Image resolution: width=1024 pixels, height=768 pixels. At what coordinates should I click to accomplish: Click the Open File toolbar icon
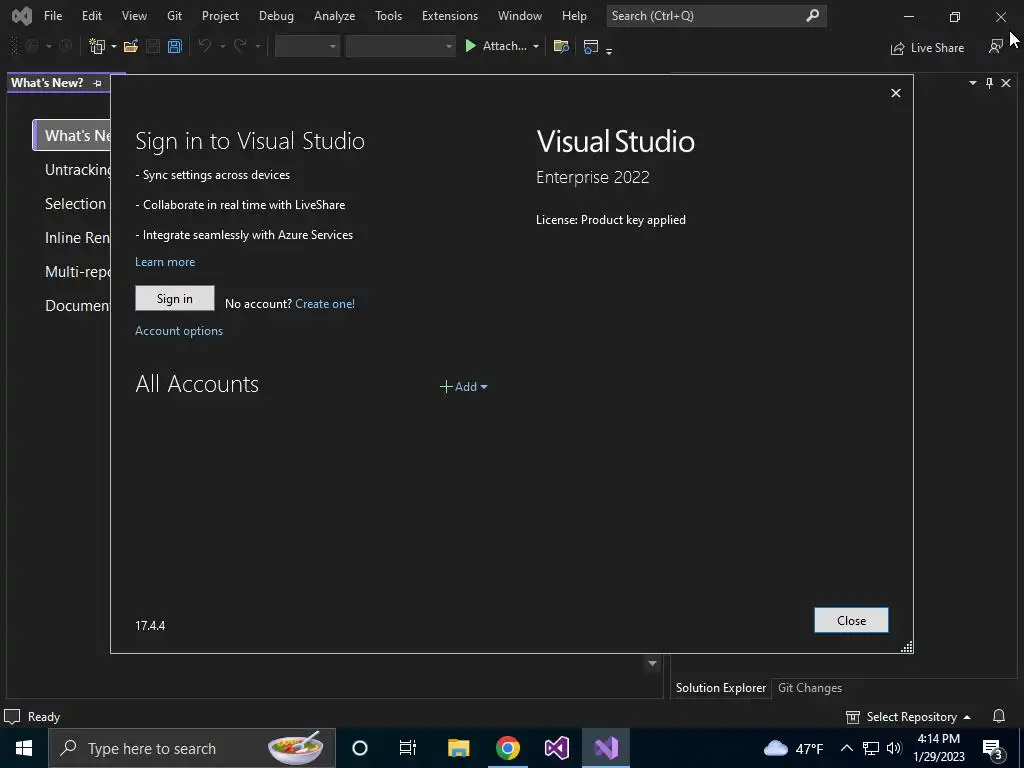(131, 46)
